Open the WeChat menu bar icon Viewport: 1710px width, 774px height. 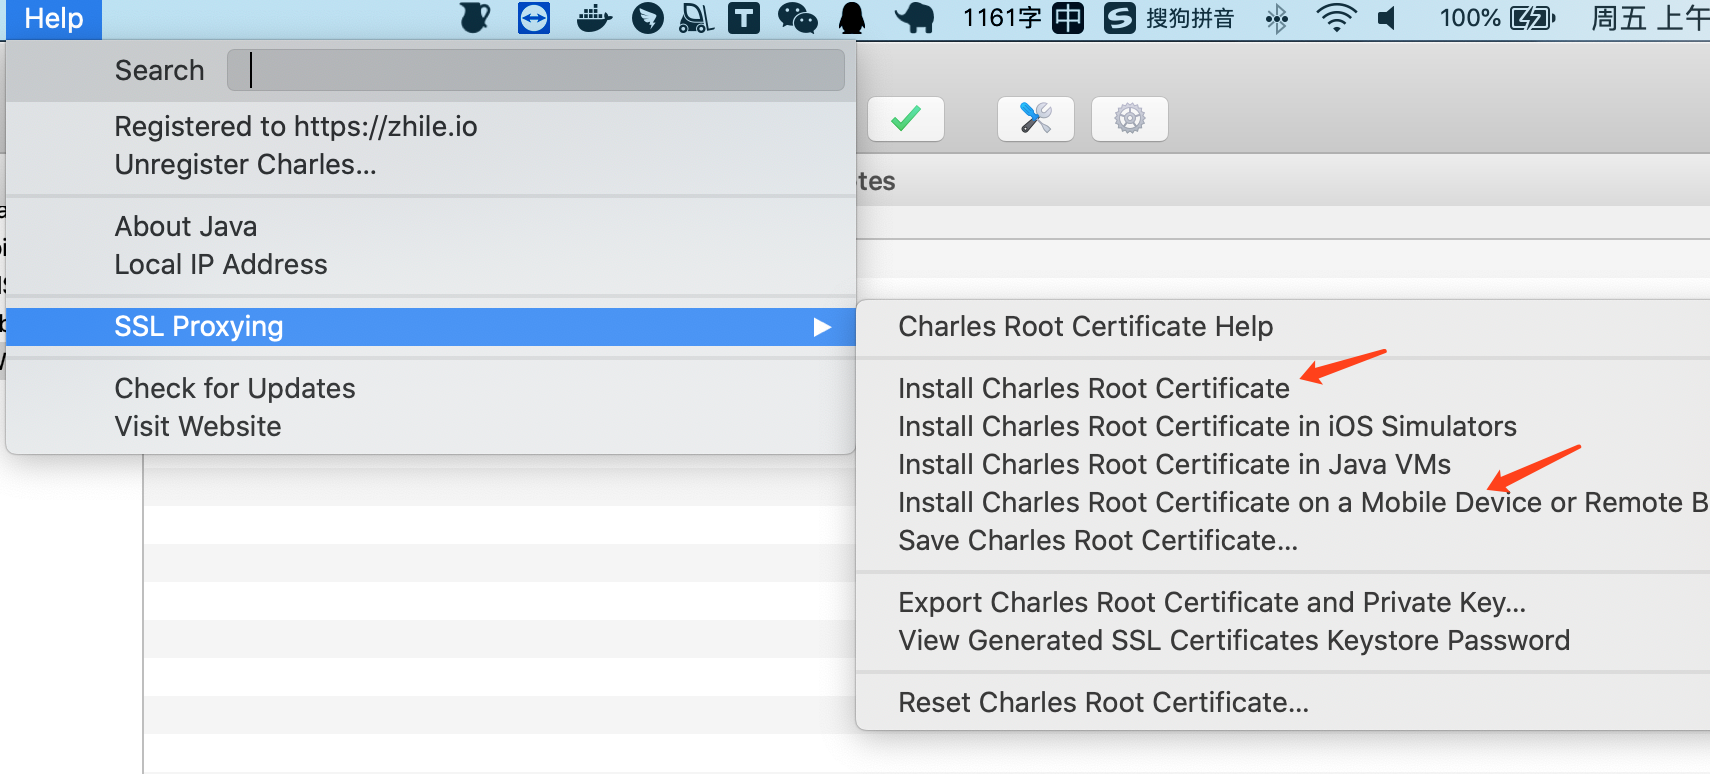tap(797, 18)
